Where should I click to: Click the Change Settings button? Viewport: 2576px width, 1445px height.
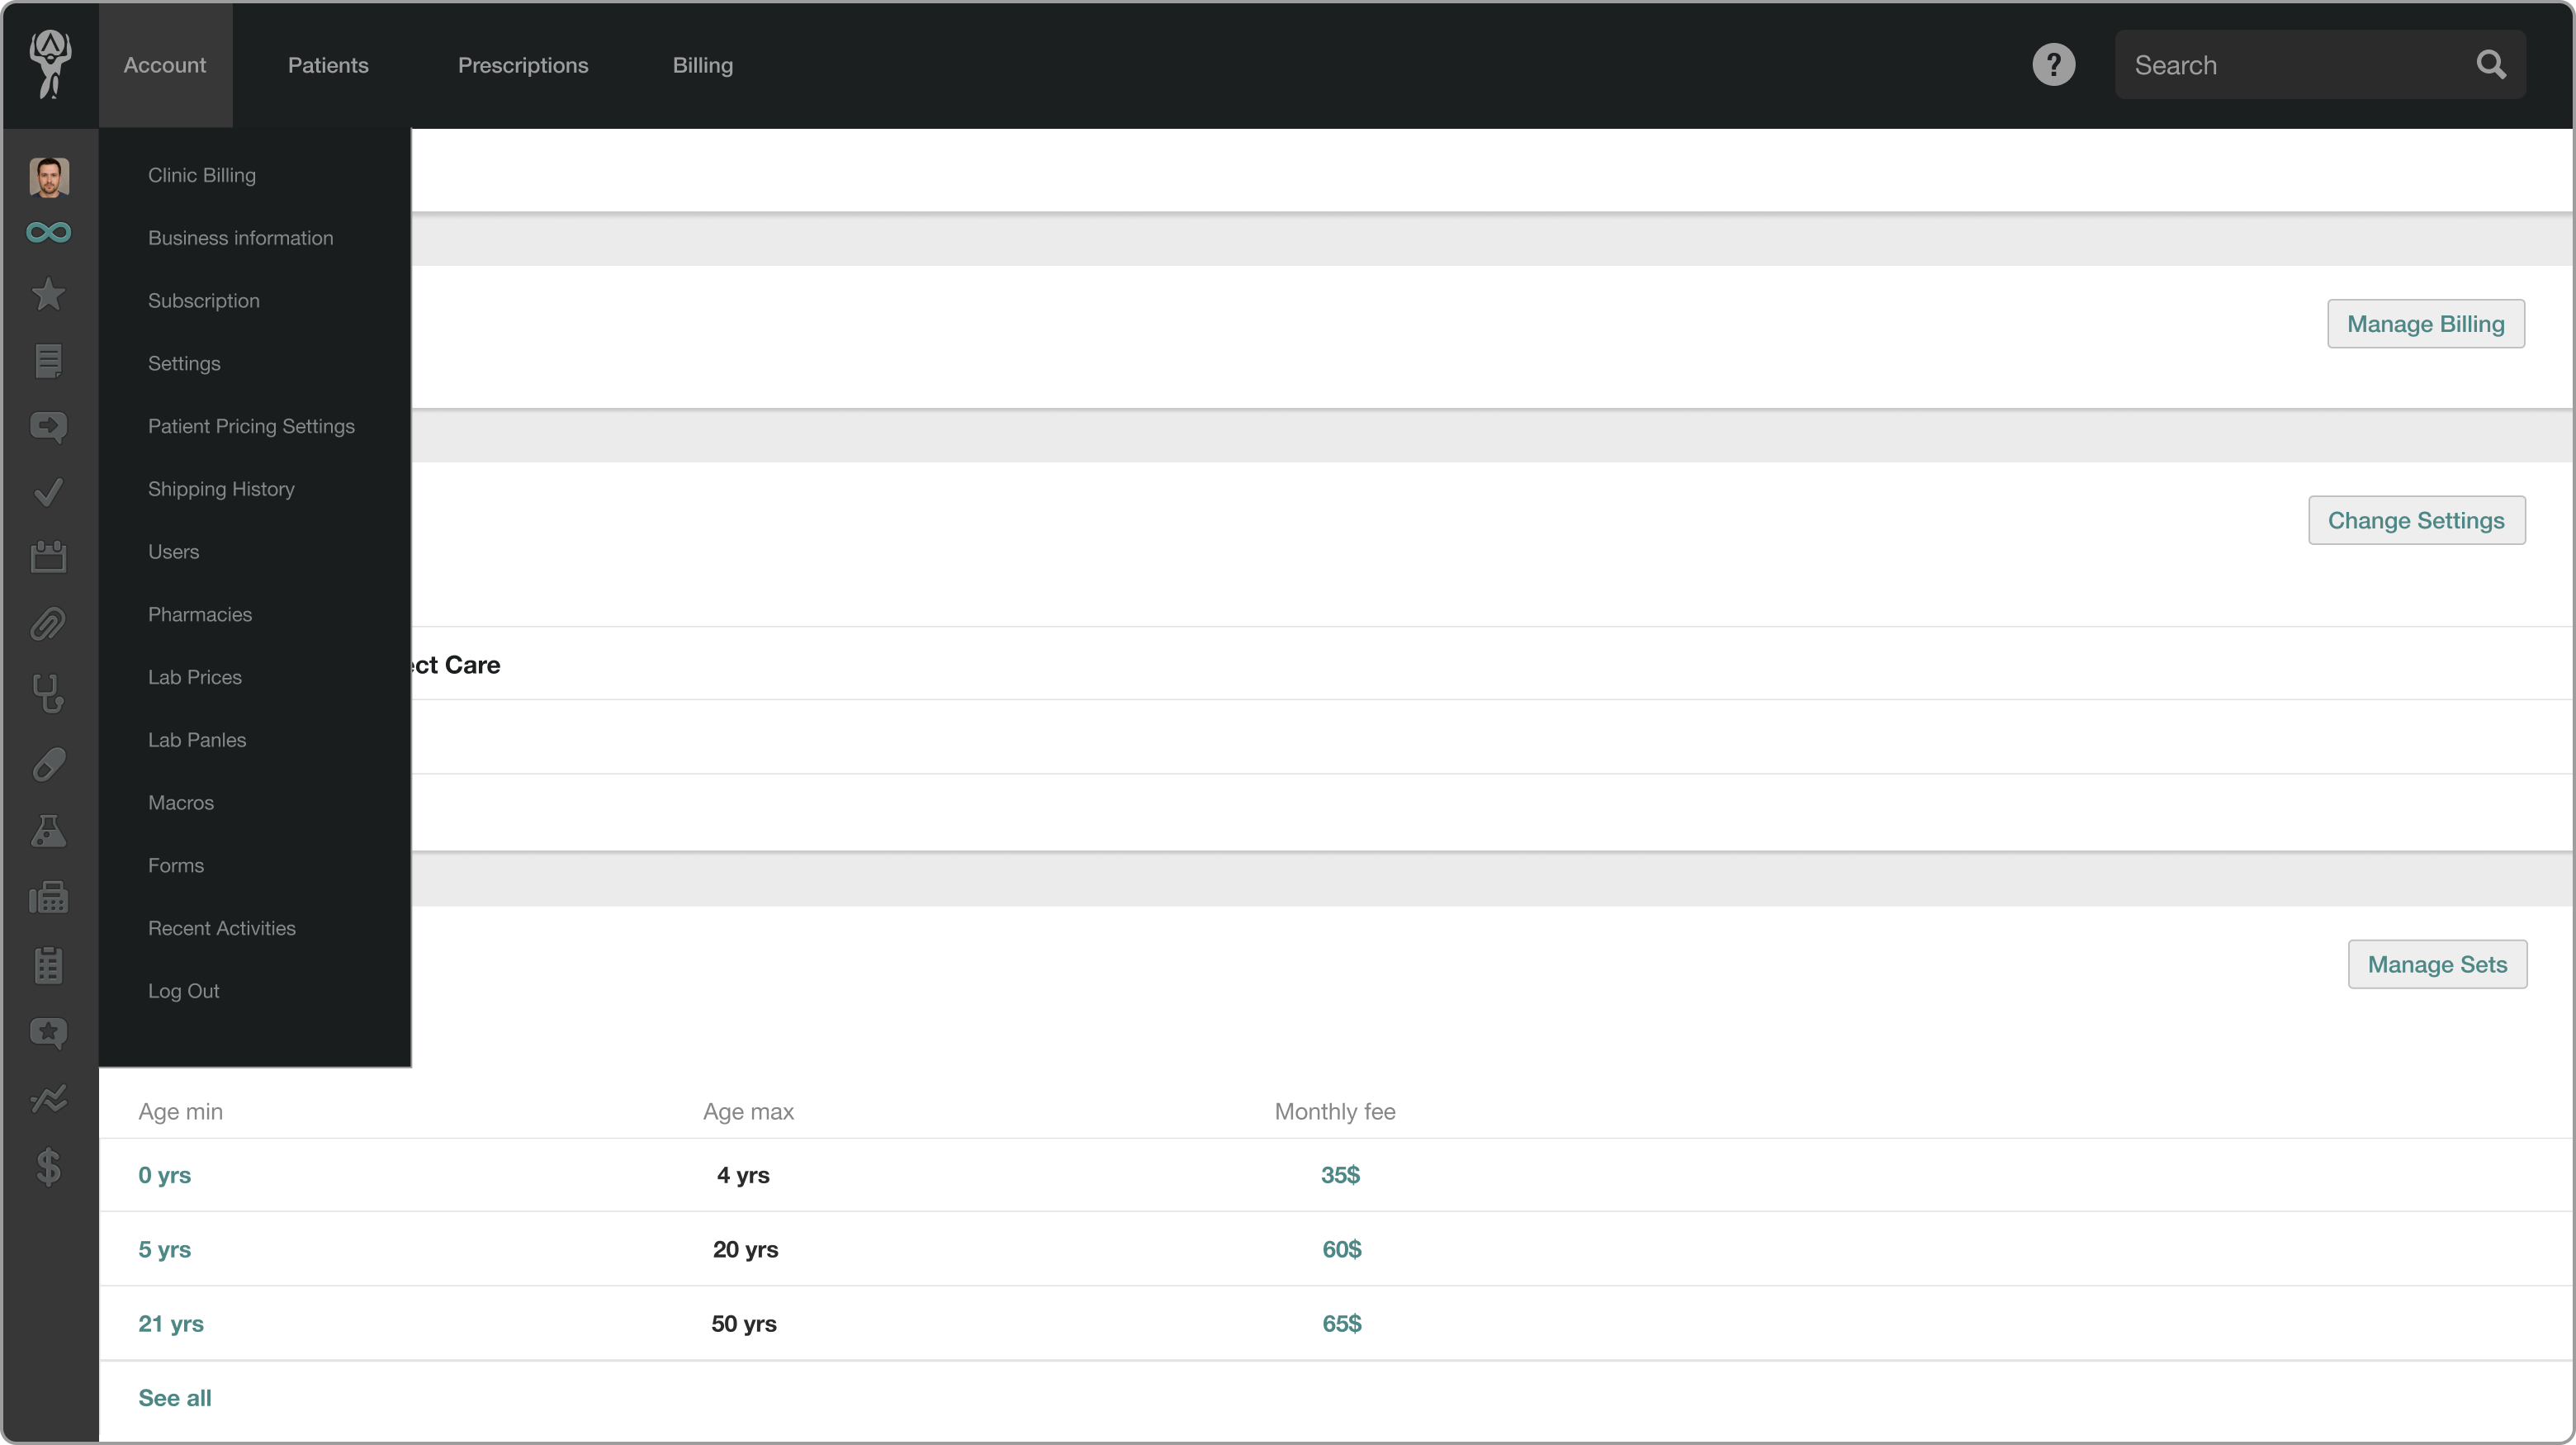pyautogui.click(x=2416, y=520)
